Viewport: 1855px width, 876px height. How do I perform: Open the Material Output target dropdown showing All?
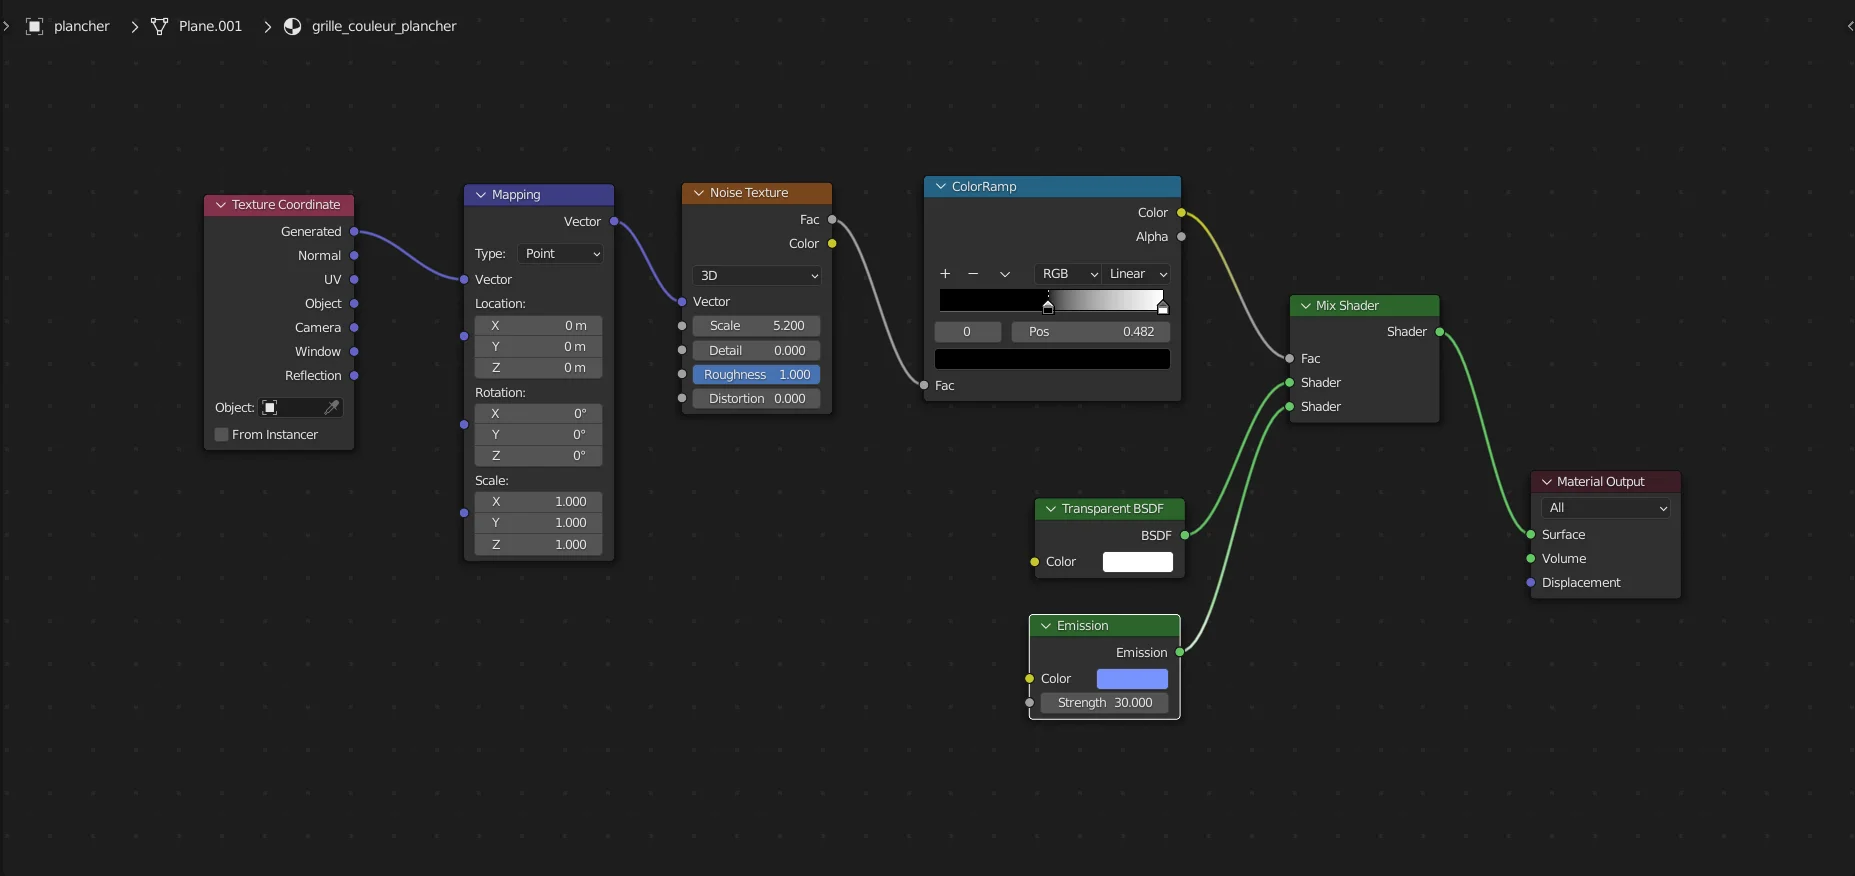pyautogui.click(x=1605, y=508)
